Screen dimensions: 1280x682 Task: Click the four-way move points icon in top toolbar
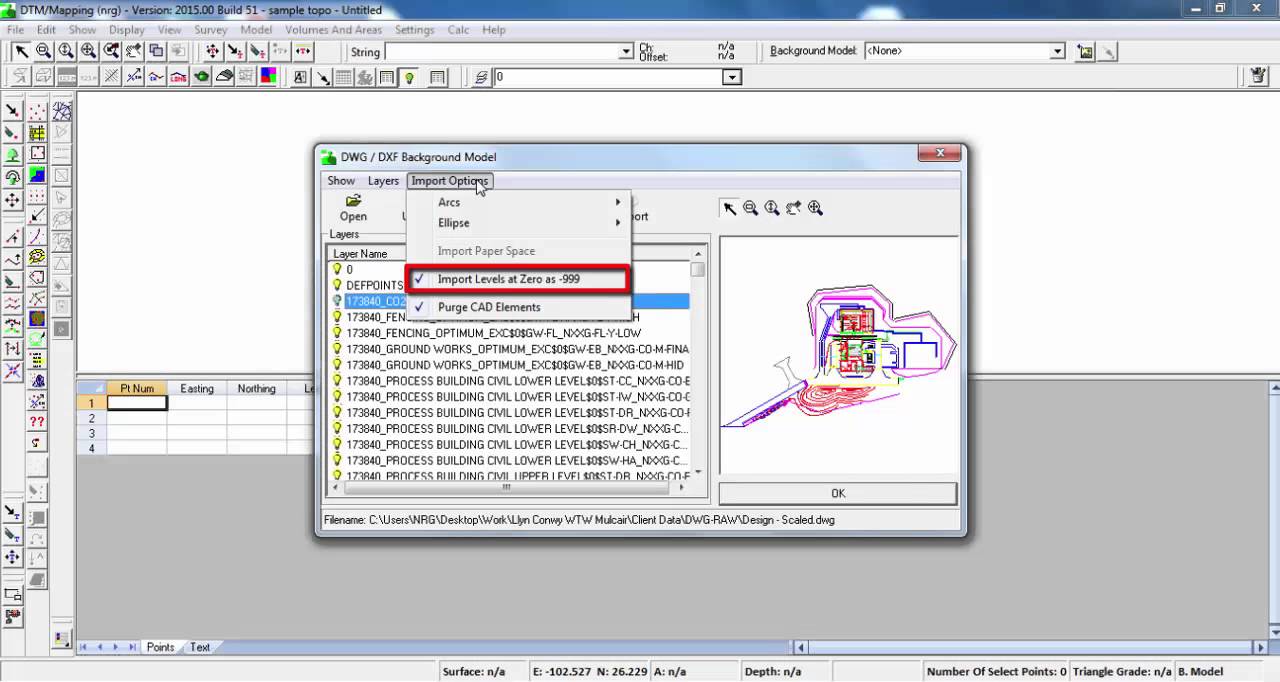point(212,51)
